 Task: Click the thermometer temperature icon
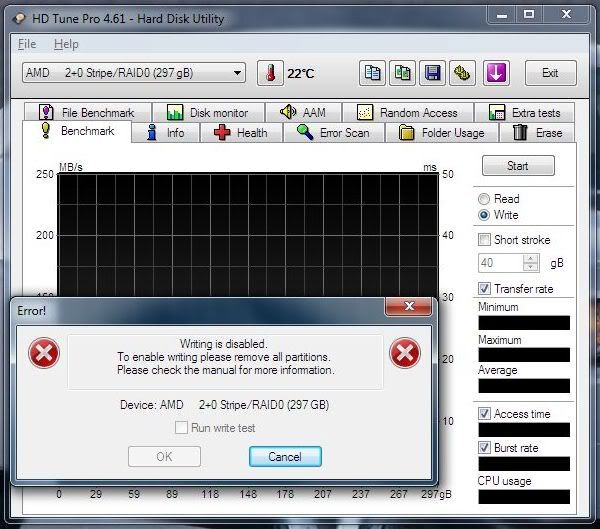[x=270, y=73]
